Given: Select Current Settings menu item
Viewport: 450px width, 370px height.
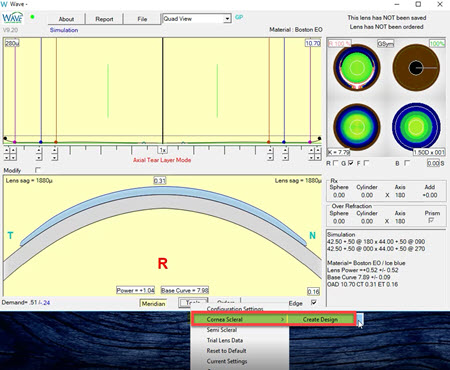Looking at the screenshot, I should pos(227,361).
